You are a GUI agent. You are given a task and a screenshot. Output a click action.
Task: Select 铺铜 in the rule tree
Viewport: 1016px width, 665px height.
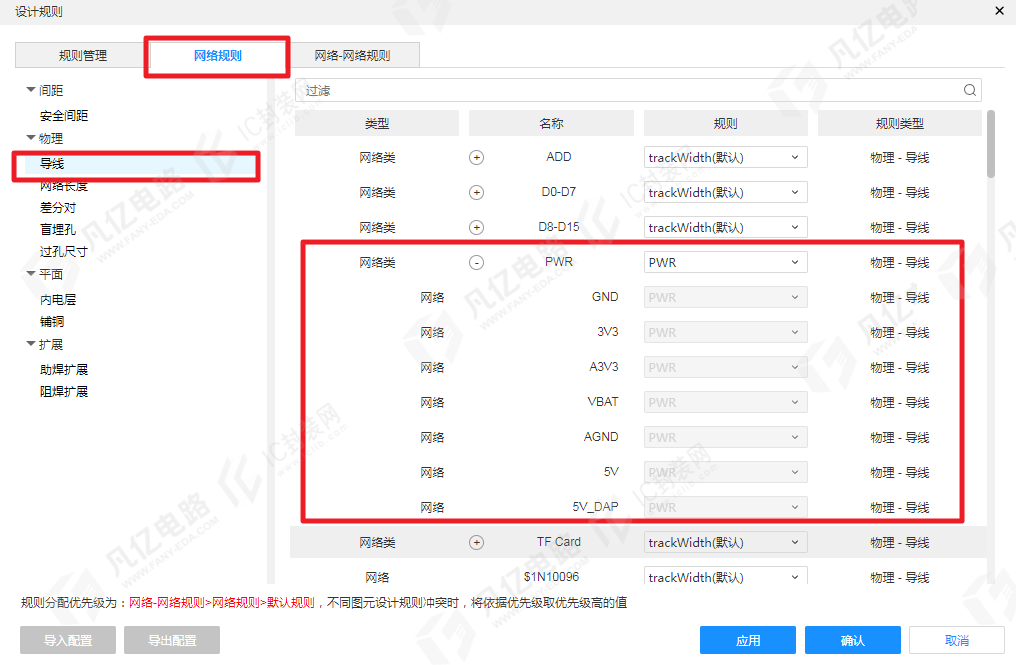[x=52, y=322]
